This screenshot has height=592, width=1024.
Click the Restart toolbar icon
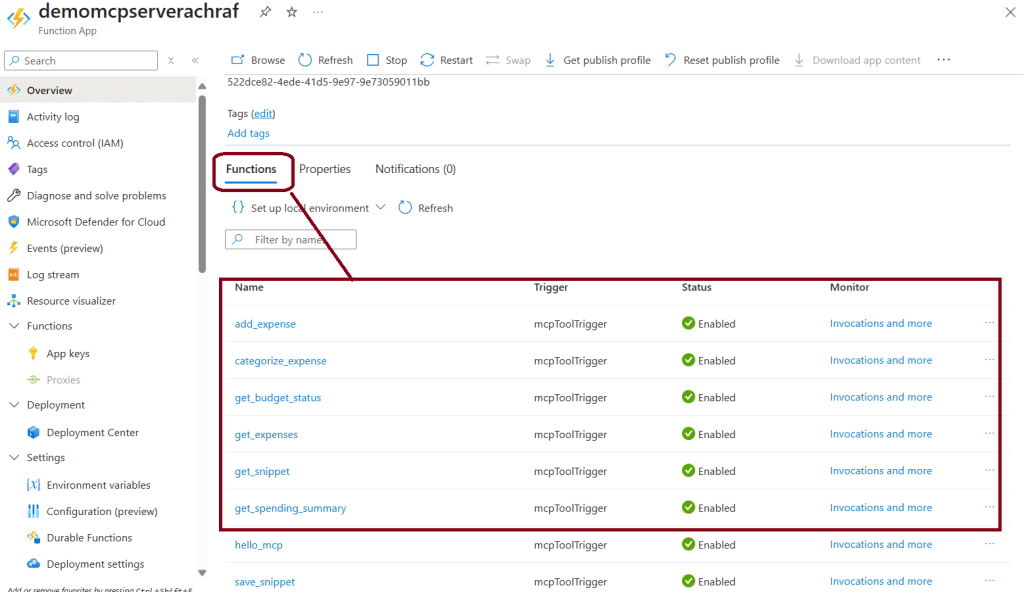[x=428, y=60]
